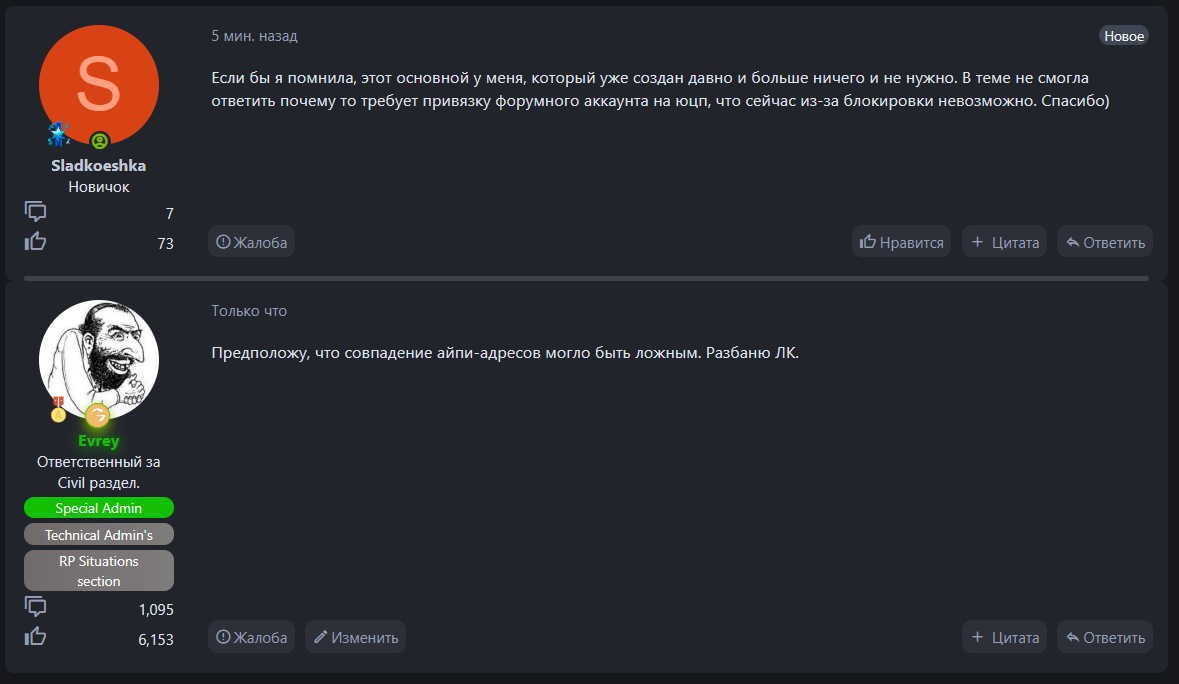Quote Sladkoeshka's post using Цитата
Viewport: 1179px width, 684px height.
(x=1004, y=242)
